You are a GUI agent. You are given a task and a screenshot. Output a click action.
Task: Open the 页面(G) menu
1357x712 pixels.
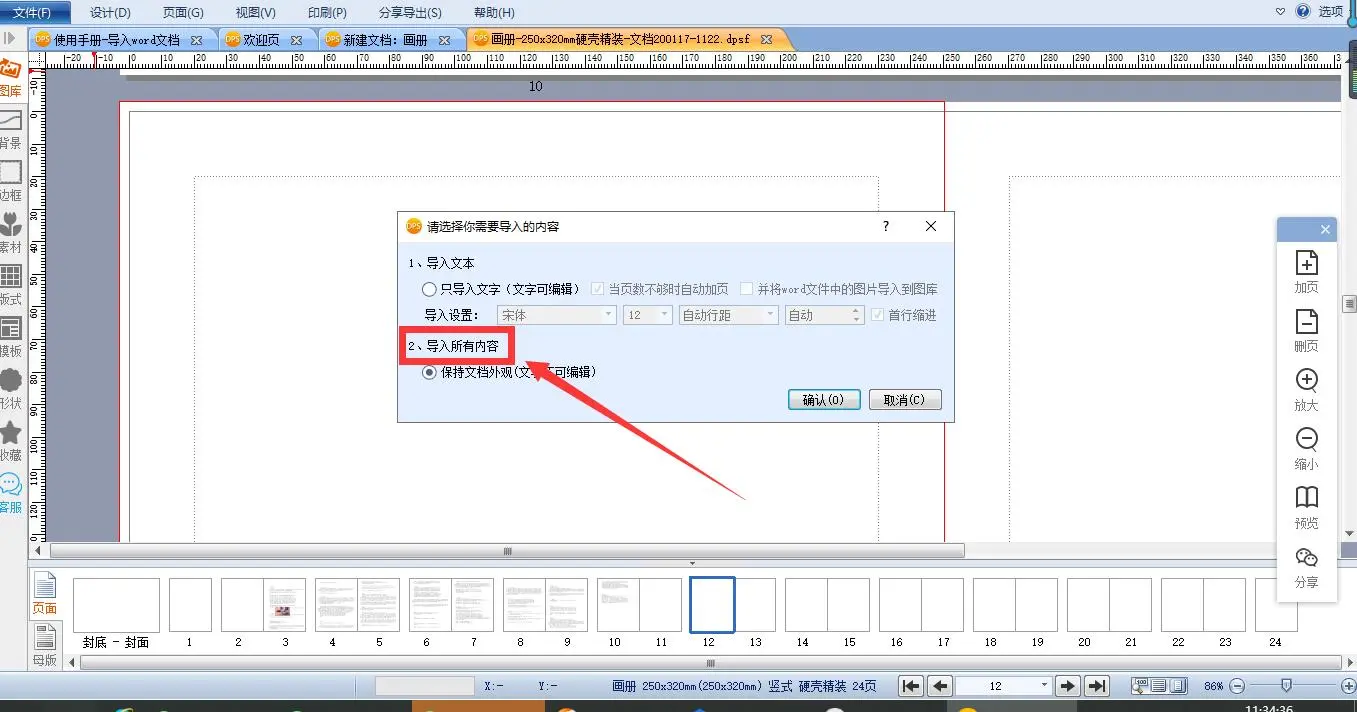(x=183, y=12)
